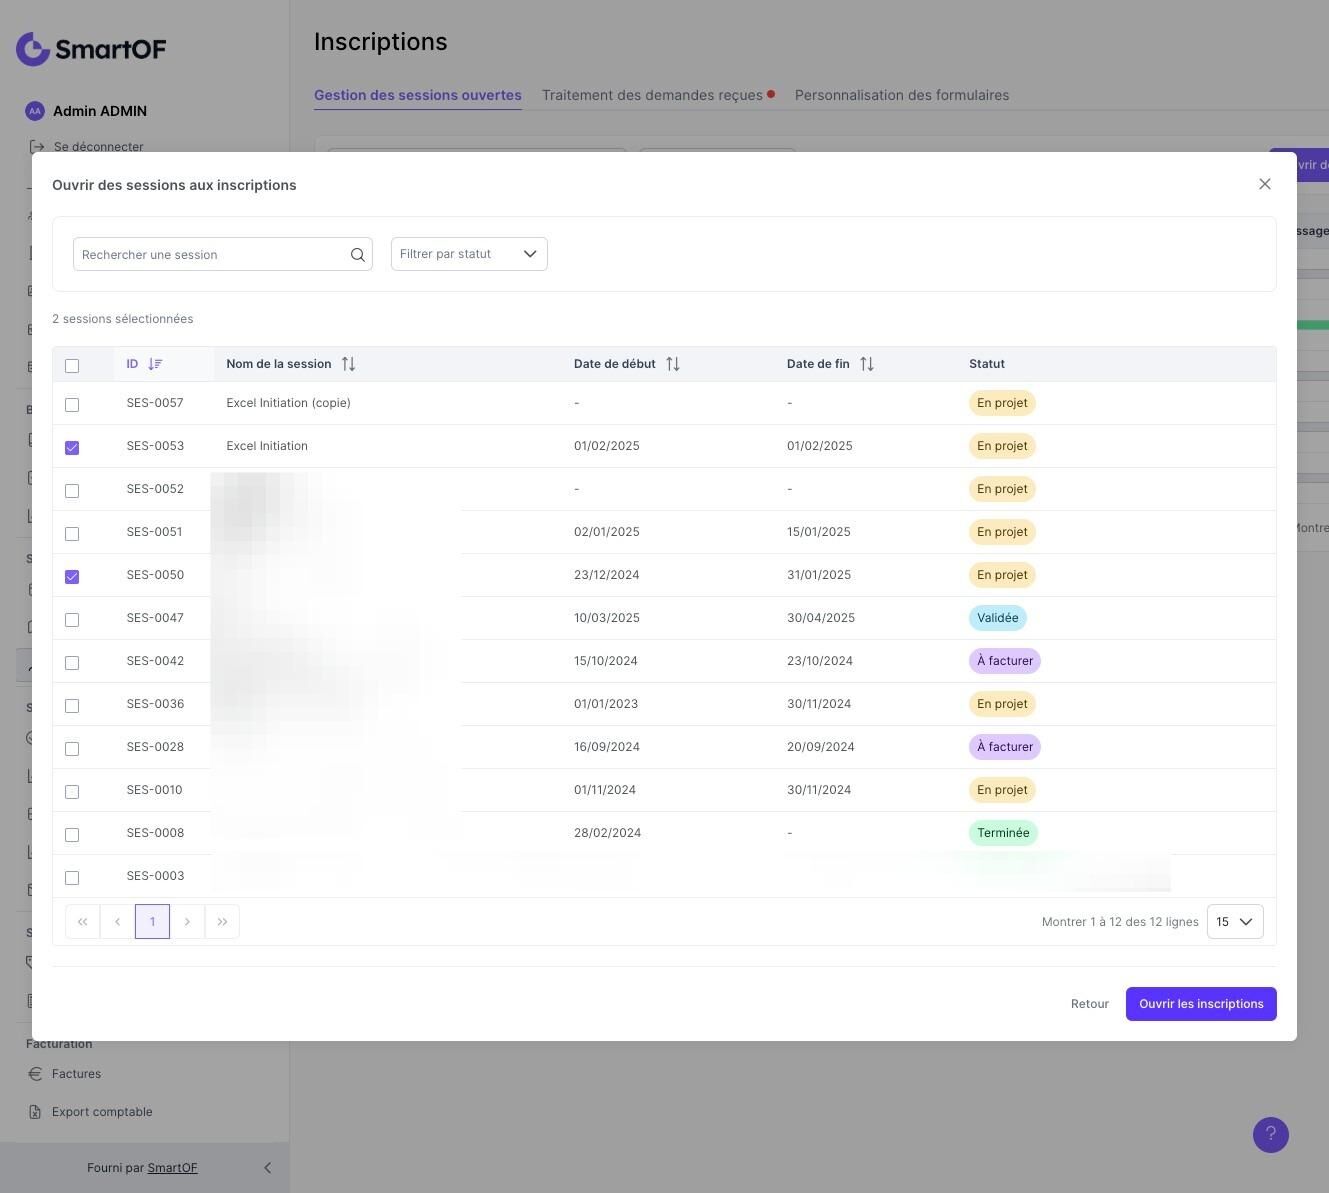Sort by Date de fin arrows
Viewport: 1329px width, 1193px height.
pos(867,364)
